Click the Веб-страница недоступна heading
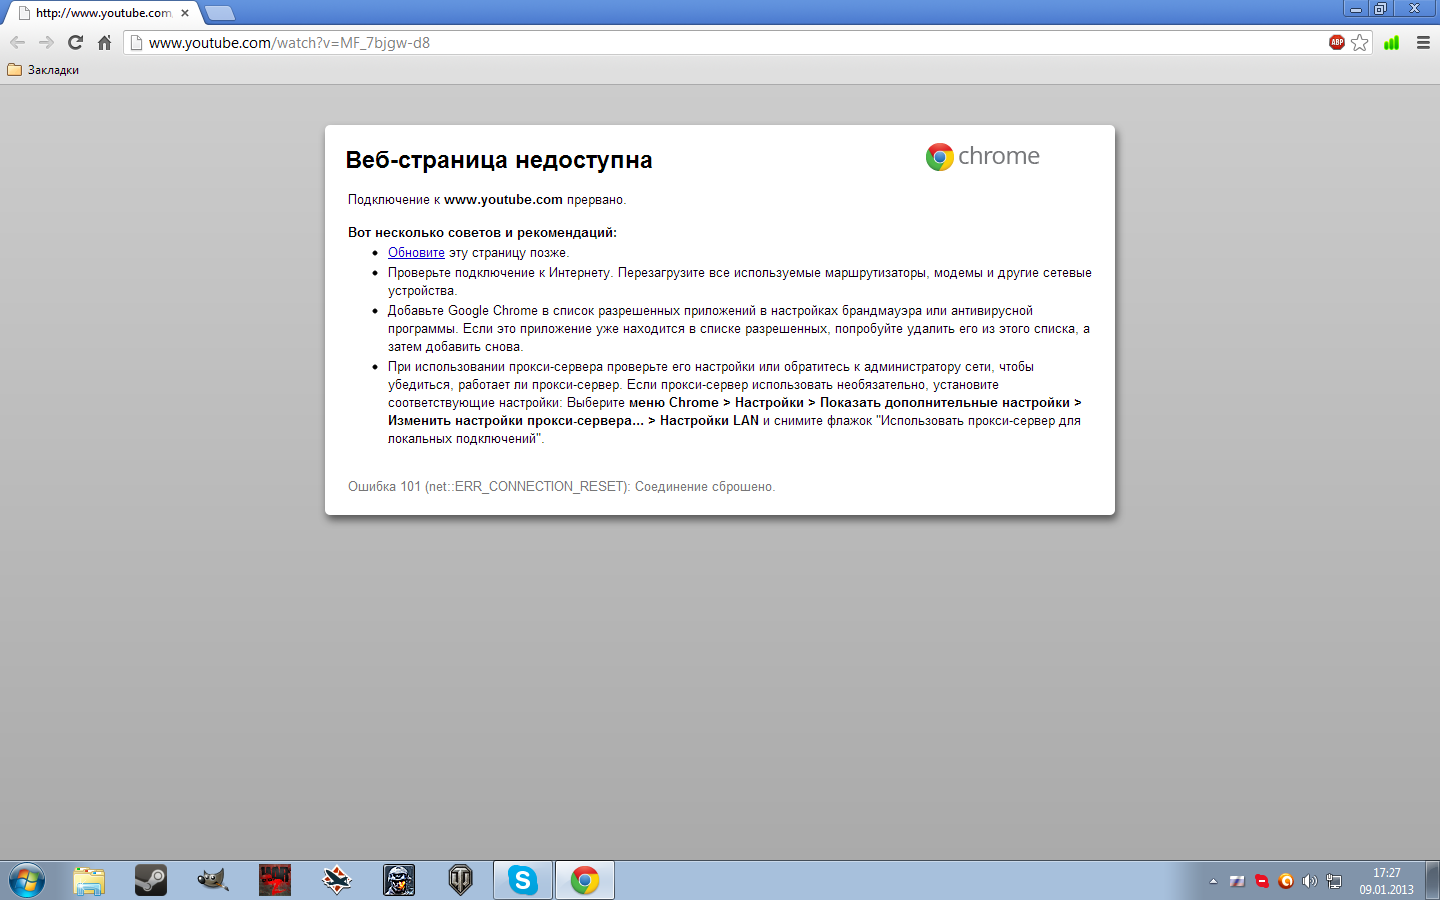 pos(499,160)
